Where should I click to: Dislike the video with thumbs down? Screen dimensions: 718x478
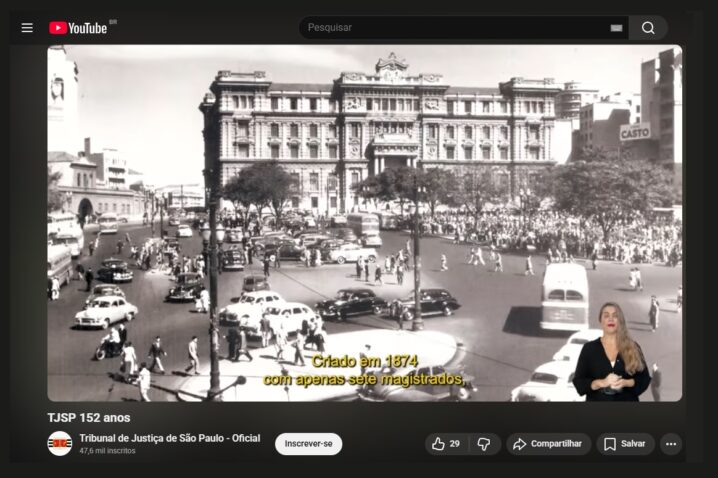[x=484, y=444]
